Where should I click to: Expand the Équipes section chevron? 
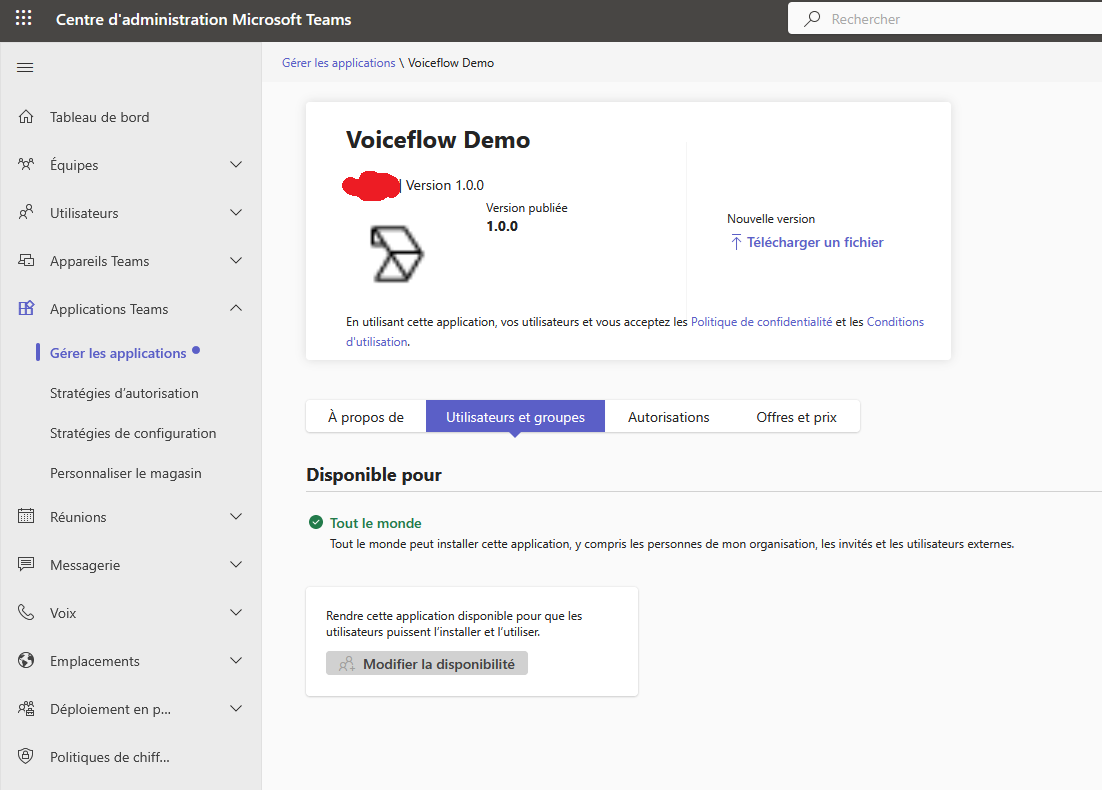point(236,164)
